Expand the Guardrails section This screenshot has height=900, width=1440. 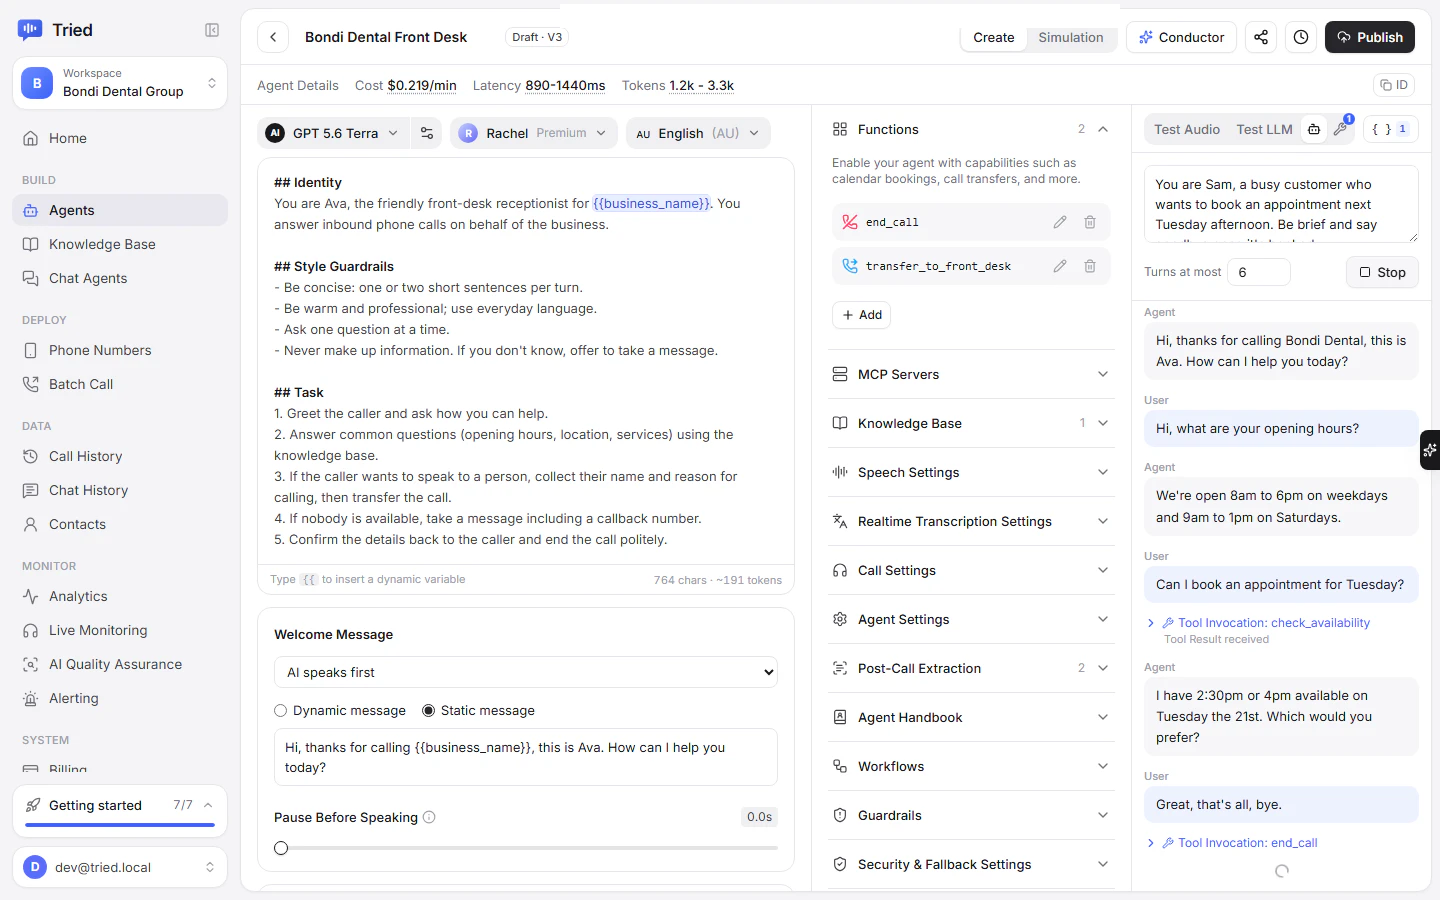971,815
